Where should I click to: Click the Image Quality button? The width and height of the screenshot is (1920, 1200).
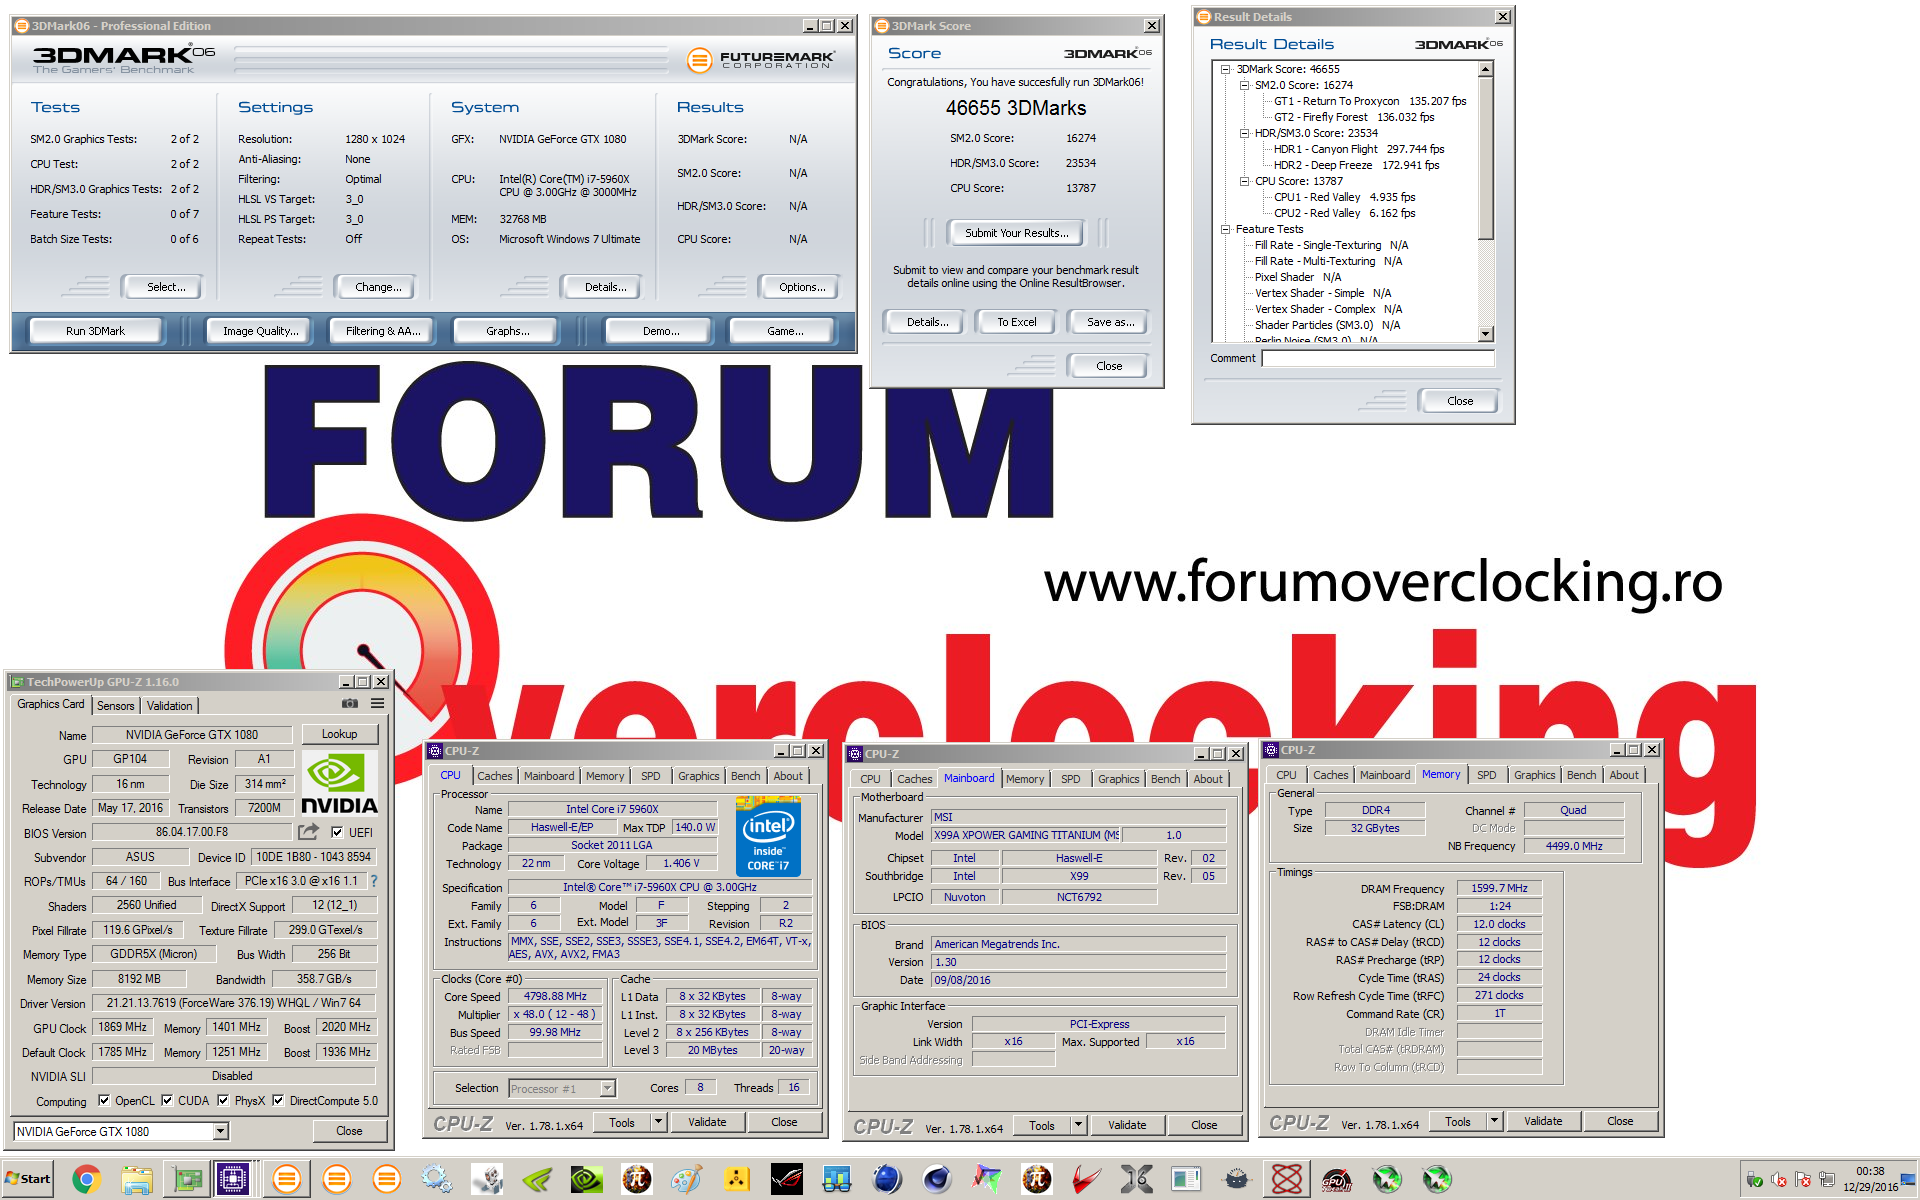[260, 331]
